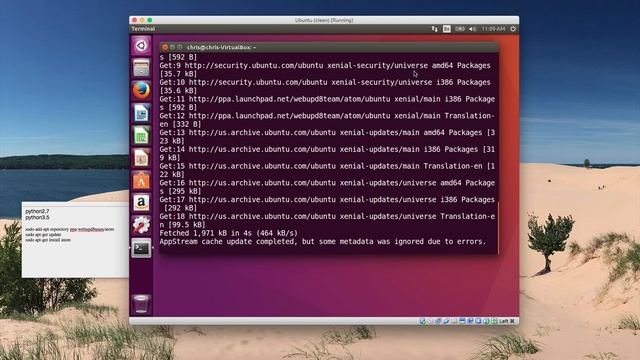The height and width of the screenshot is (360, 640).
Task: Click the Left ⌘ host key indicator
Action: point(507,321)
